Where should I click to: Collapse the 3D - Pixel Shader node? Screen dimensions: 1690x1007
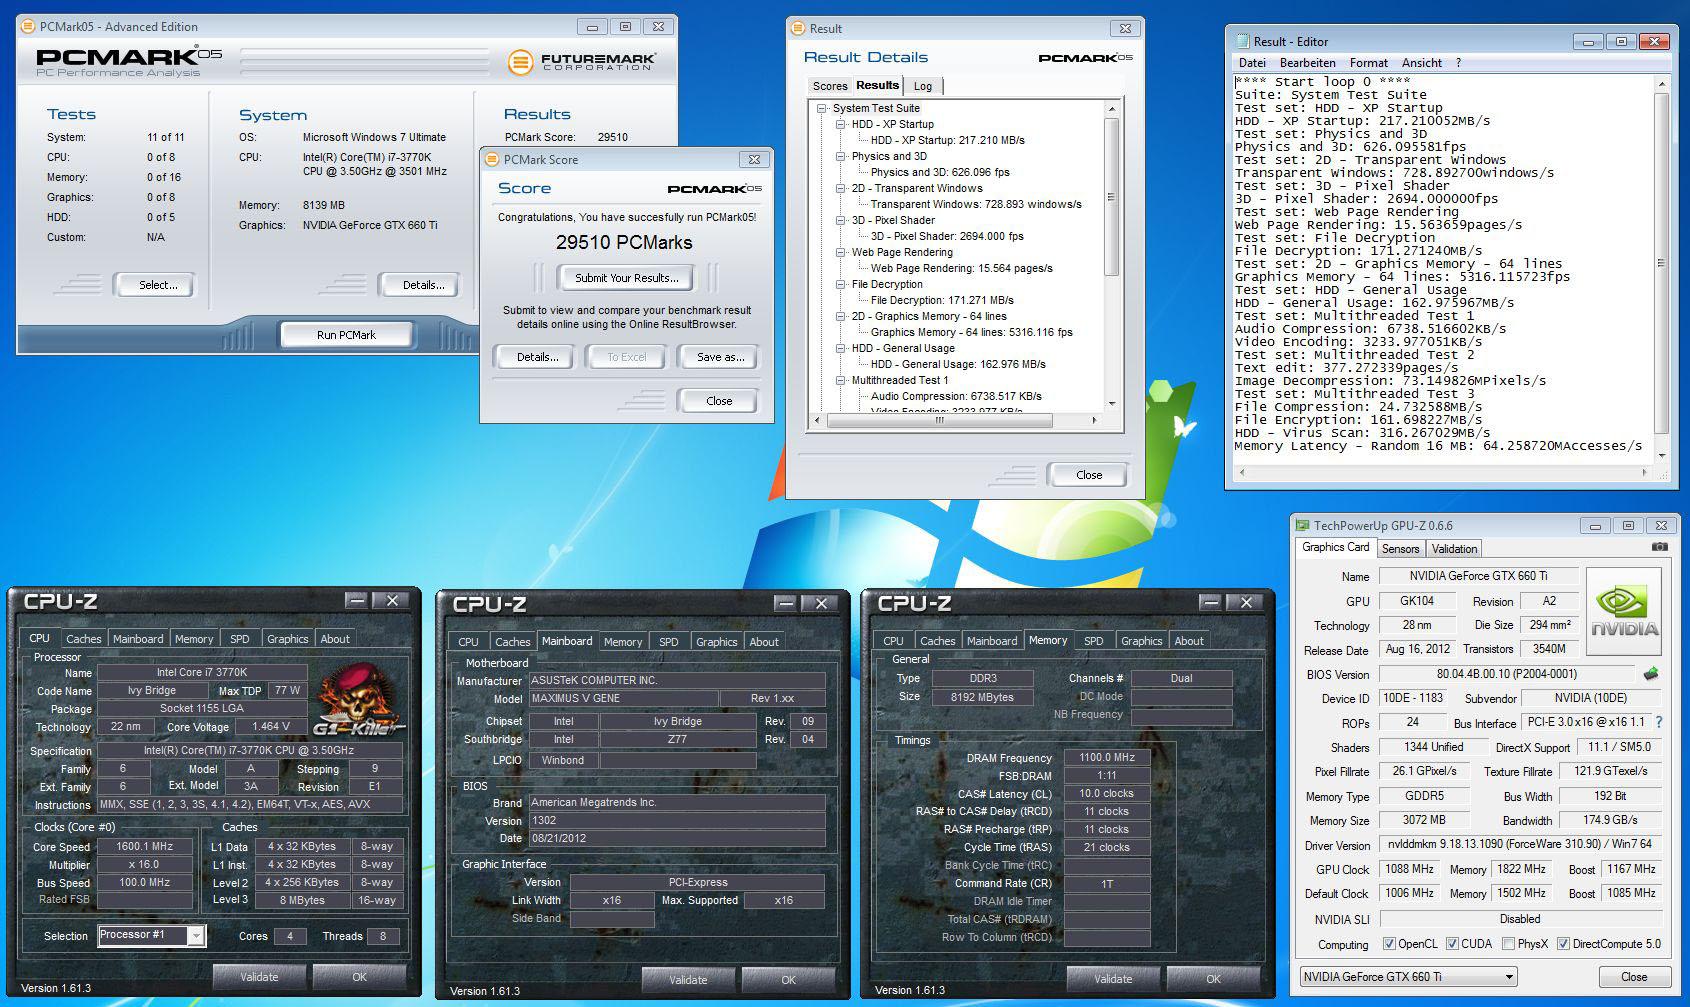point(841,220)
